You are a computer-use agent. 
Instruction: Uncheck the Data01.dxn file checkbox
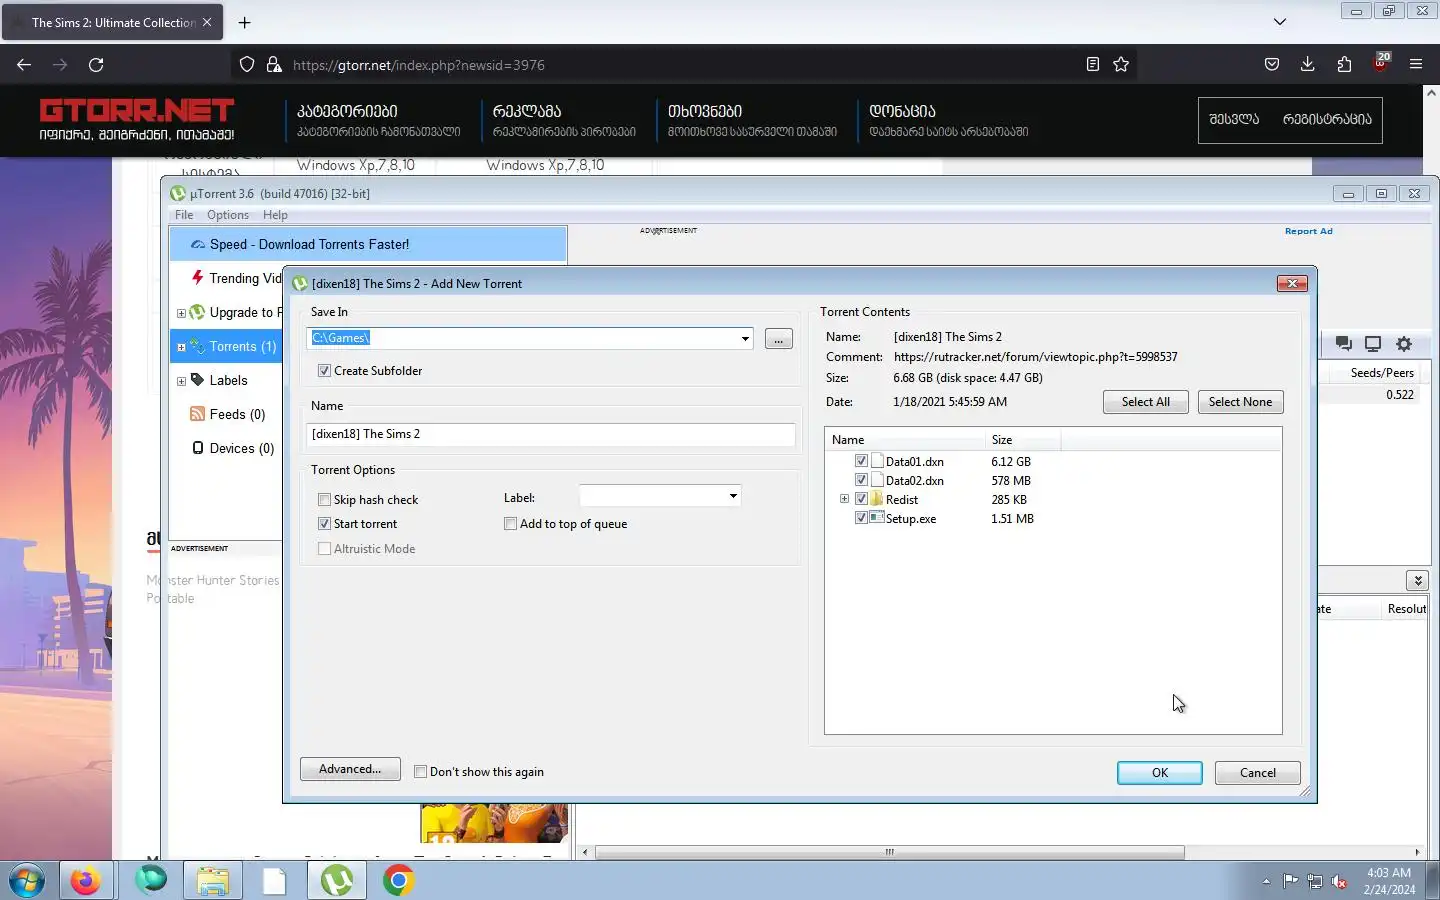(861, 461)
